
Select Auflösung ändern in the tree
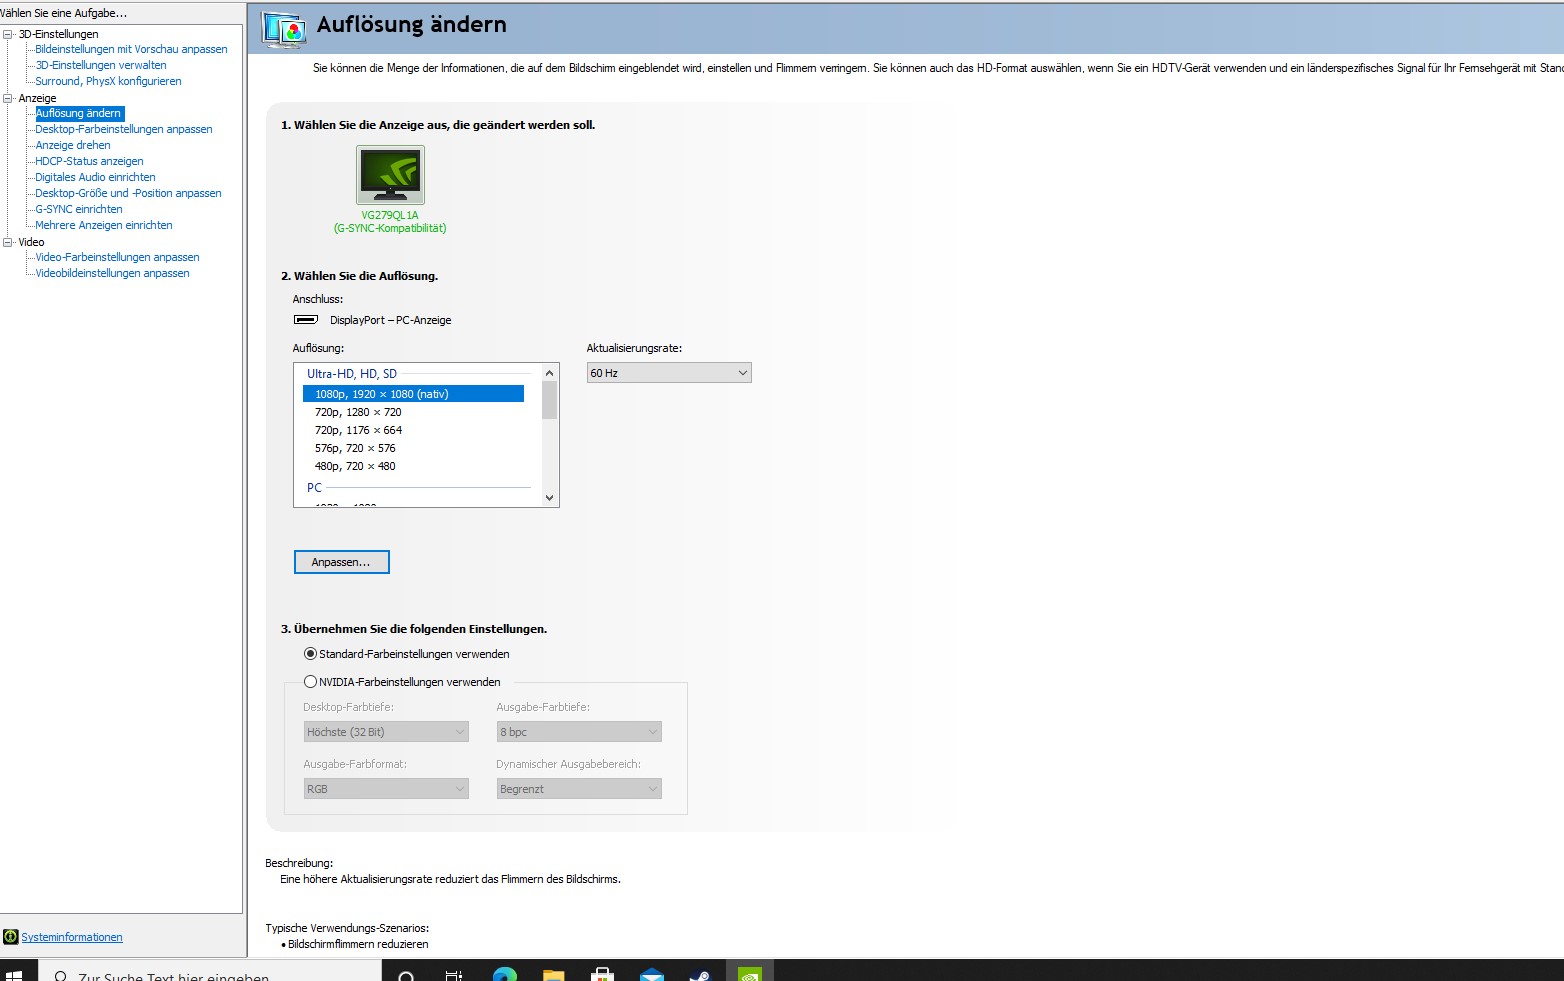coord(79,113)
